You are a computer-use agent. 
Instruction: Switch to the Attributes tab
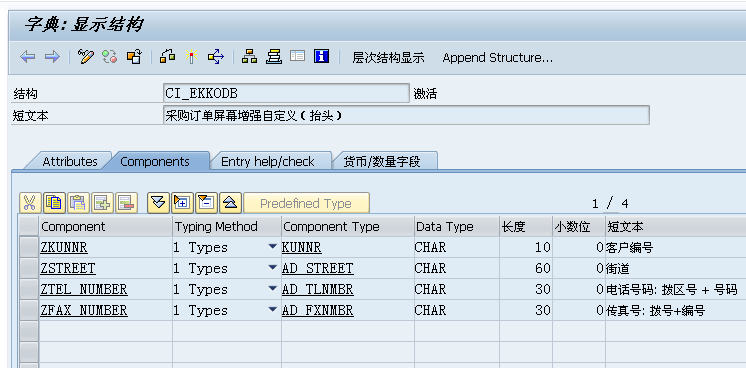pos(69,161)
